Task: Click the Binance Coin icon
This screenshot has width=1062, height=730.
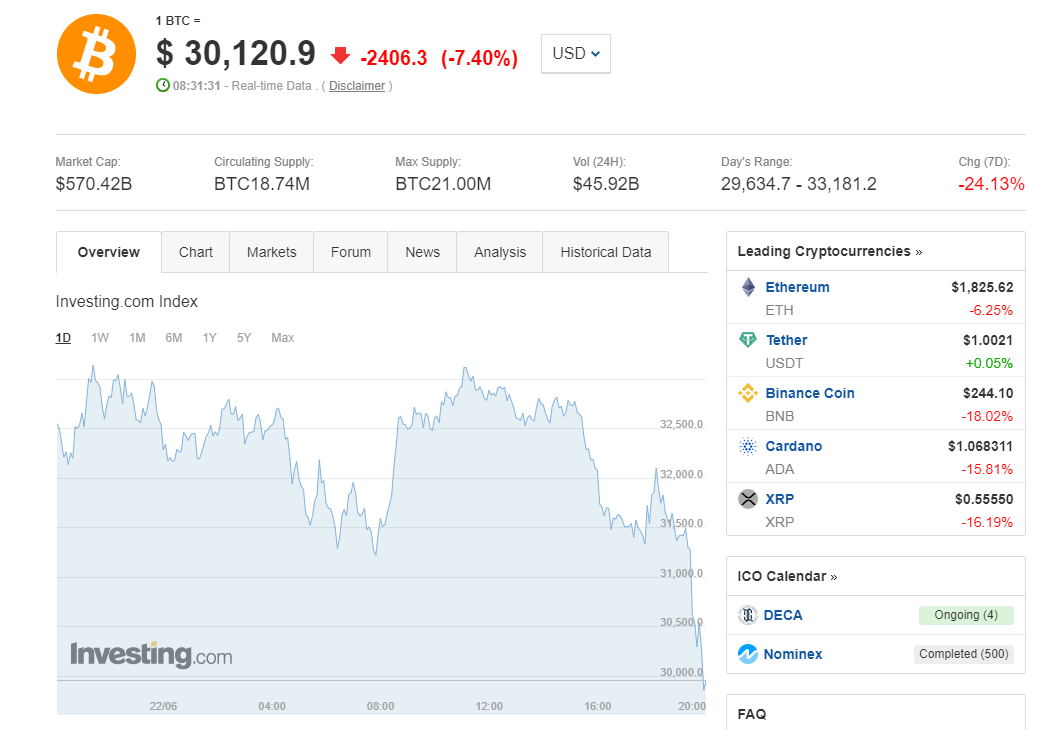Action: 748,393
